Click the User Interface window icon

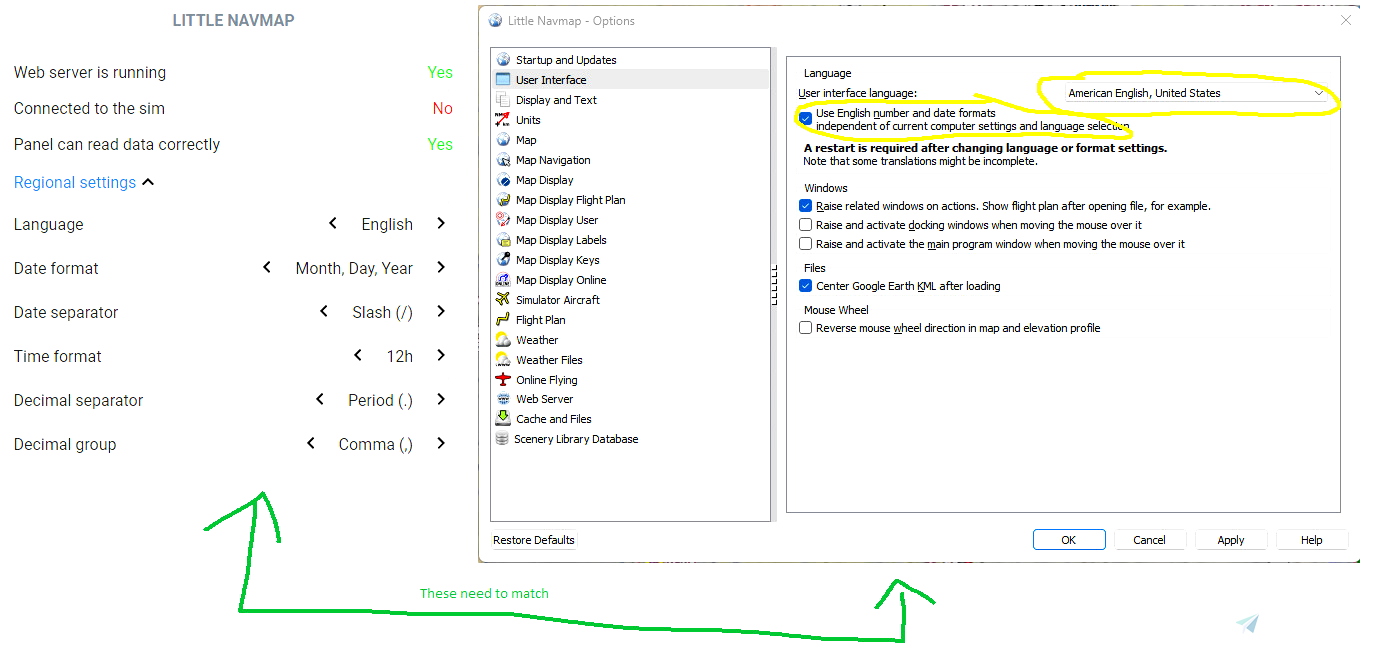tap(503, 80)
